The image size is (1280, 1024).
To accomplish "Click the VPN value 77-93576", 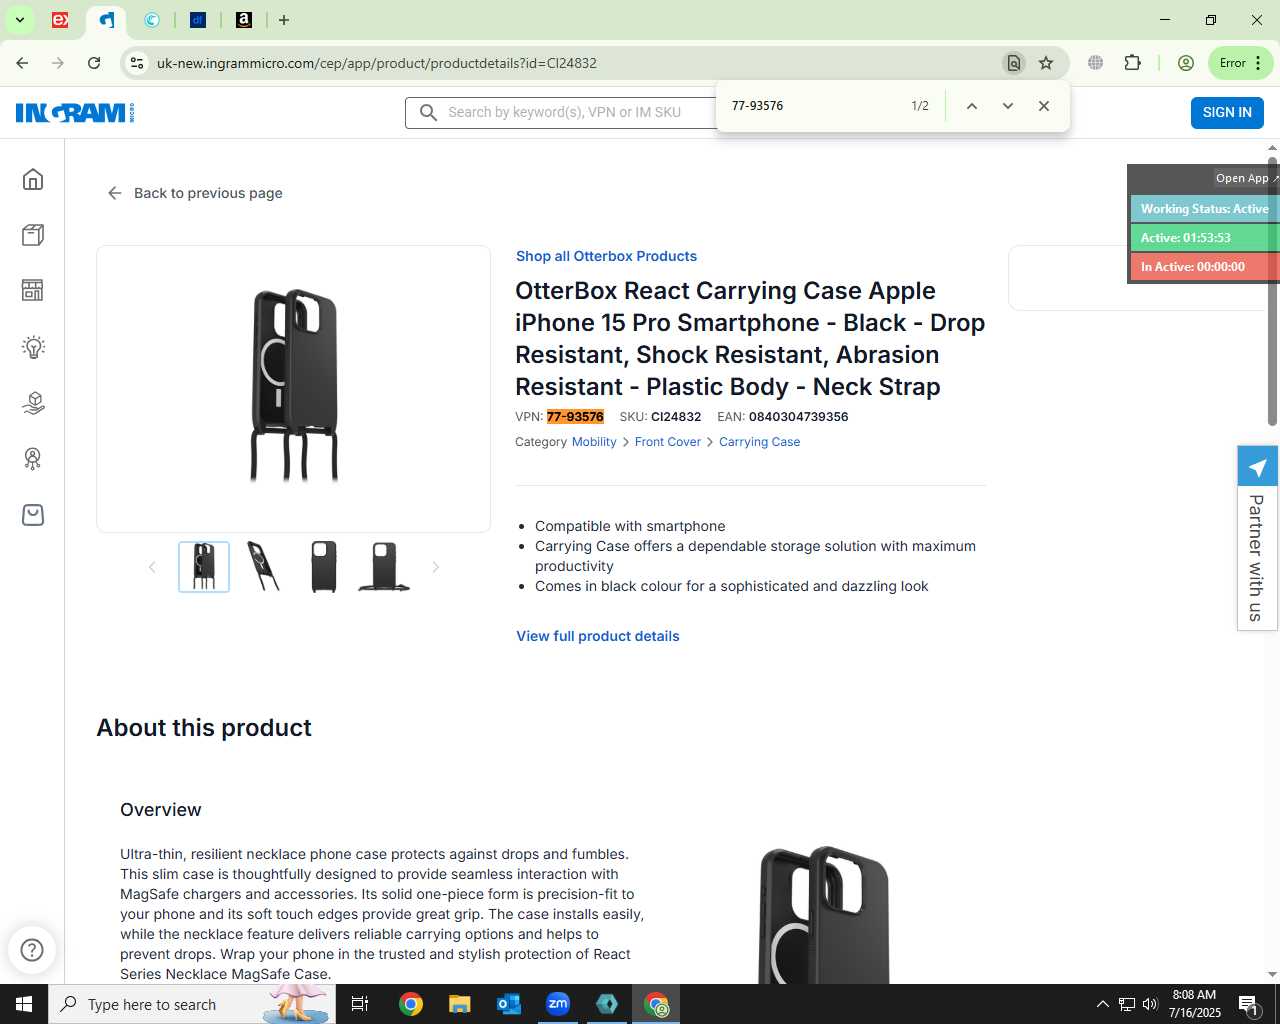I will click(575, 417).
